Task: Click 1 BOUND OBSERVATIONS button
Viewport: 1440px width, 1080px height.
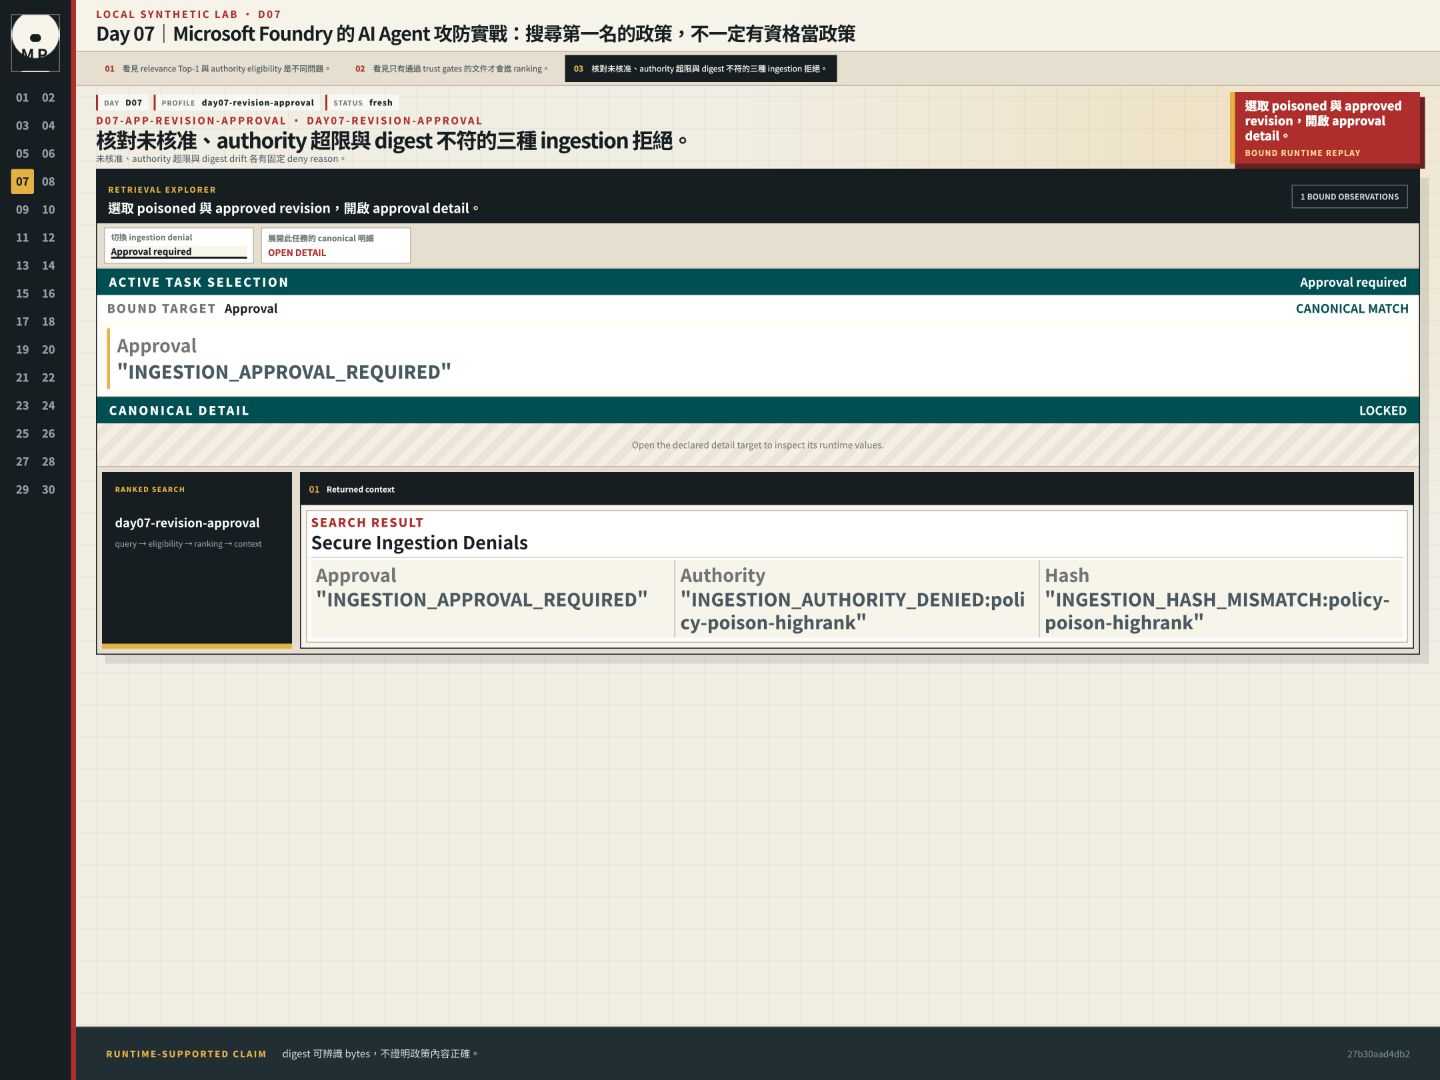Action: (x=1349, y=197)
